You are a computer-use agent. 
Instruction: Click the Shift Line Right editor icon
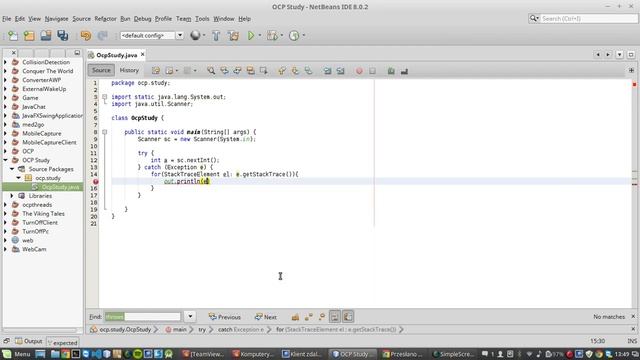point(340,71)
